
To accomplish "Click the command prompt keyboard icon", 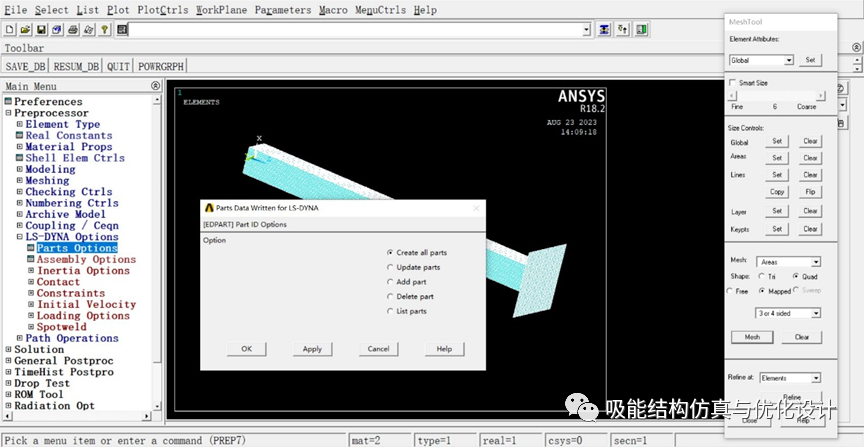I will (x=122, y=30).
